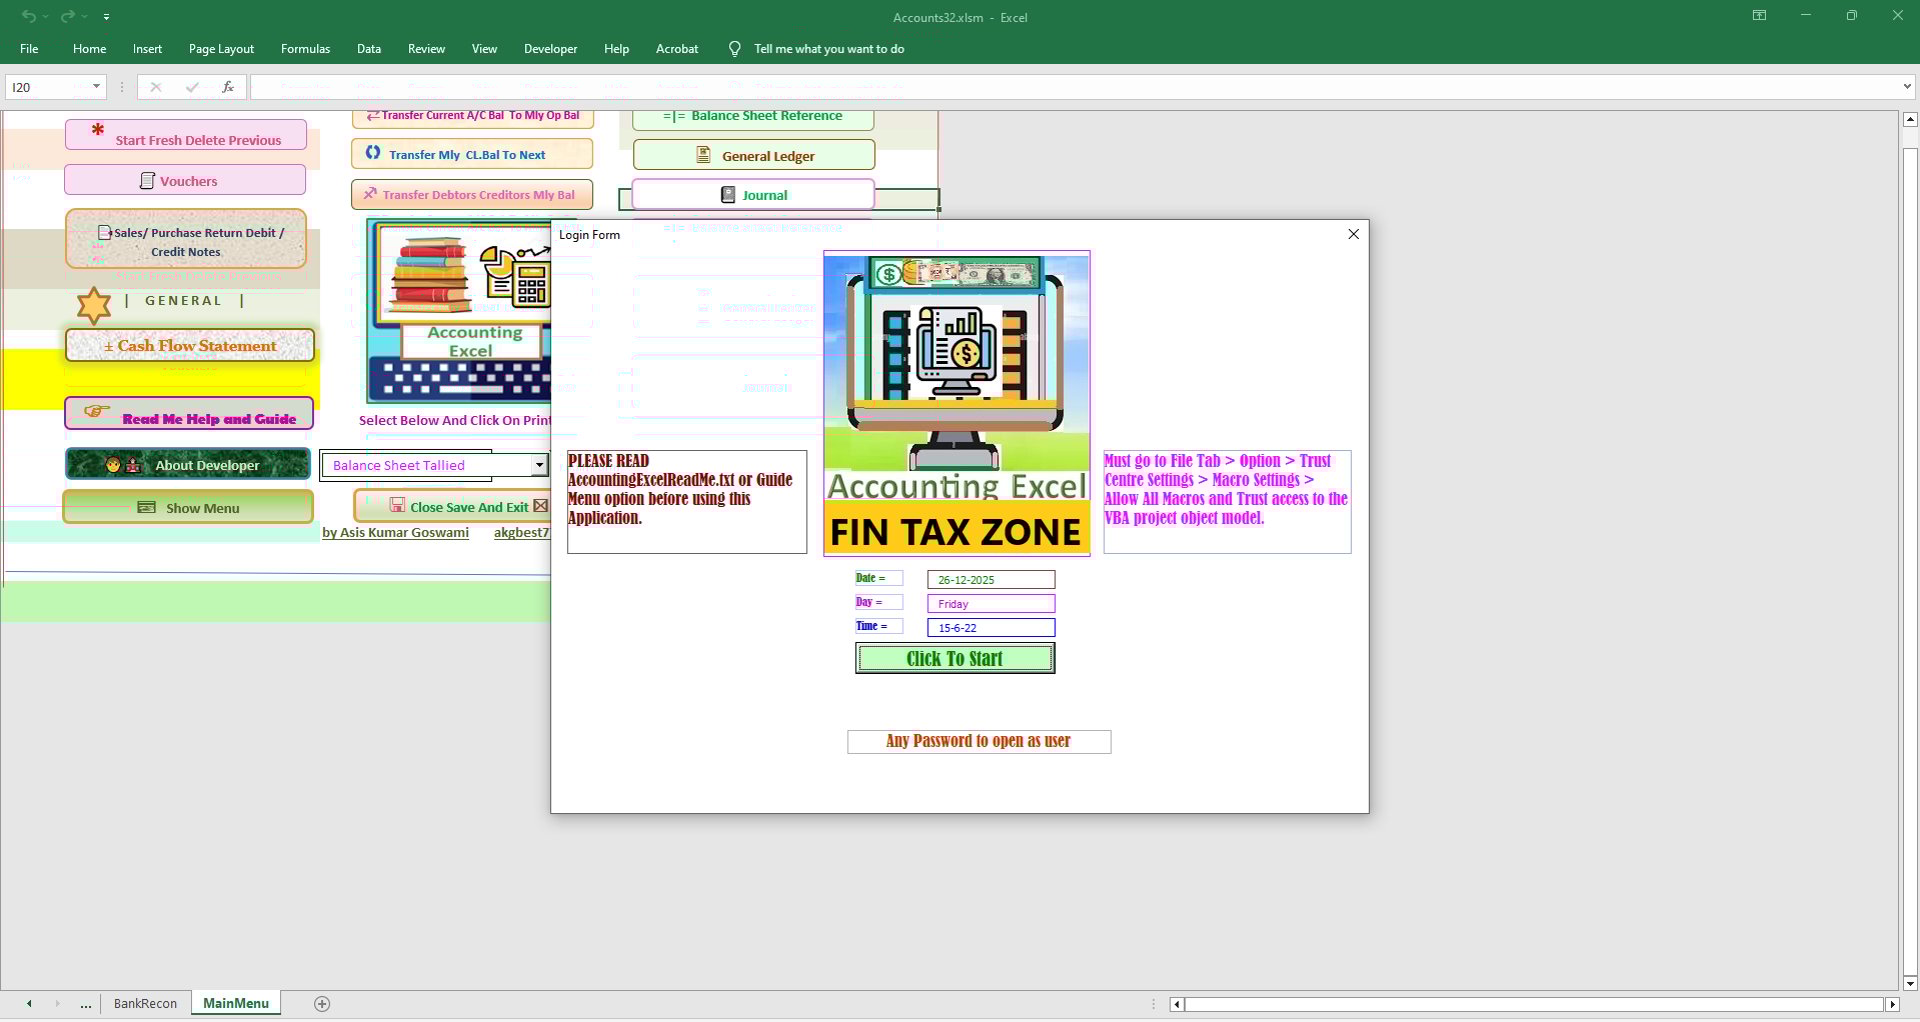The height and width of the screenshot is (1022, 1920).
Task: Open the Journal button
Action: click(x=753, y=194)
